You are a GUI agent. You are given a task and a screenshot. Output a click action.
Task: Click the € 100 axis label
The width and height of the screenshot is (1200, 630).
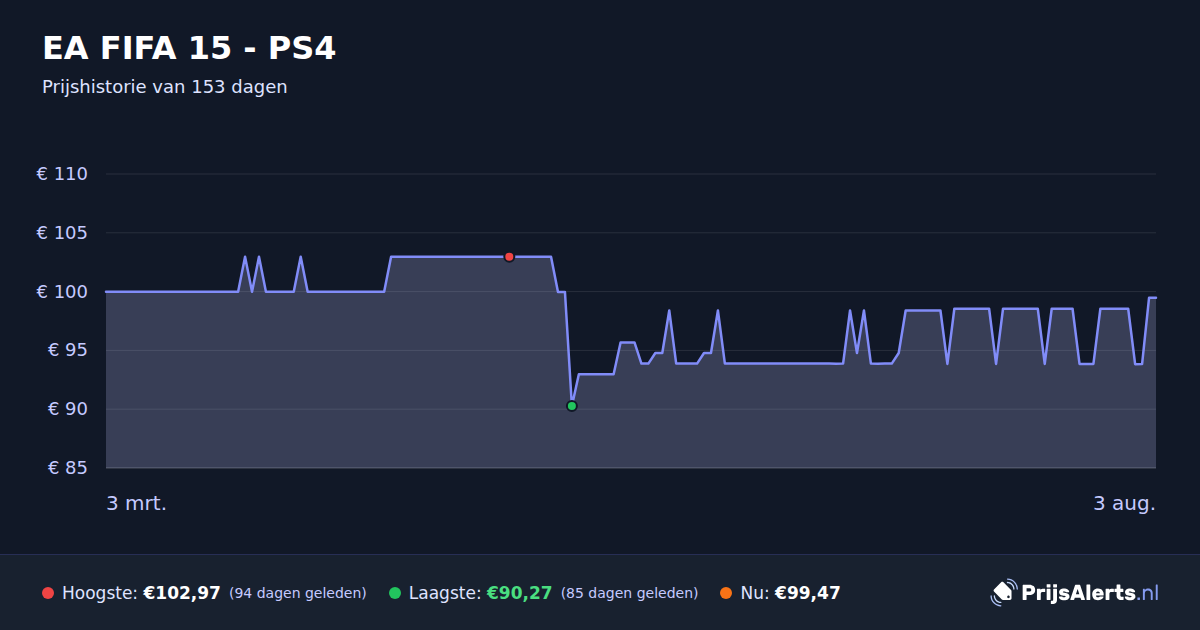(62, 292)
